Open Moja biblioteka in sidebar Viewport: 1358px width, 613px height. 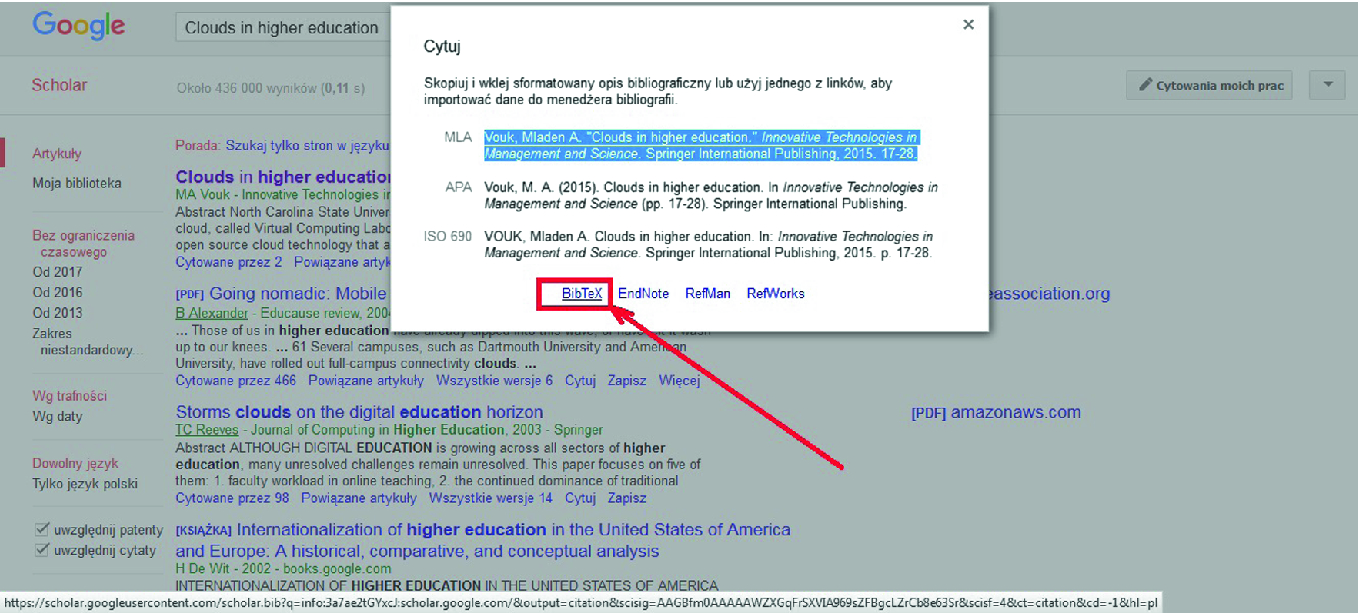tap(77, 183)
